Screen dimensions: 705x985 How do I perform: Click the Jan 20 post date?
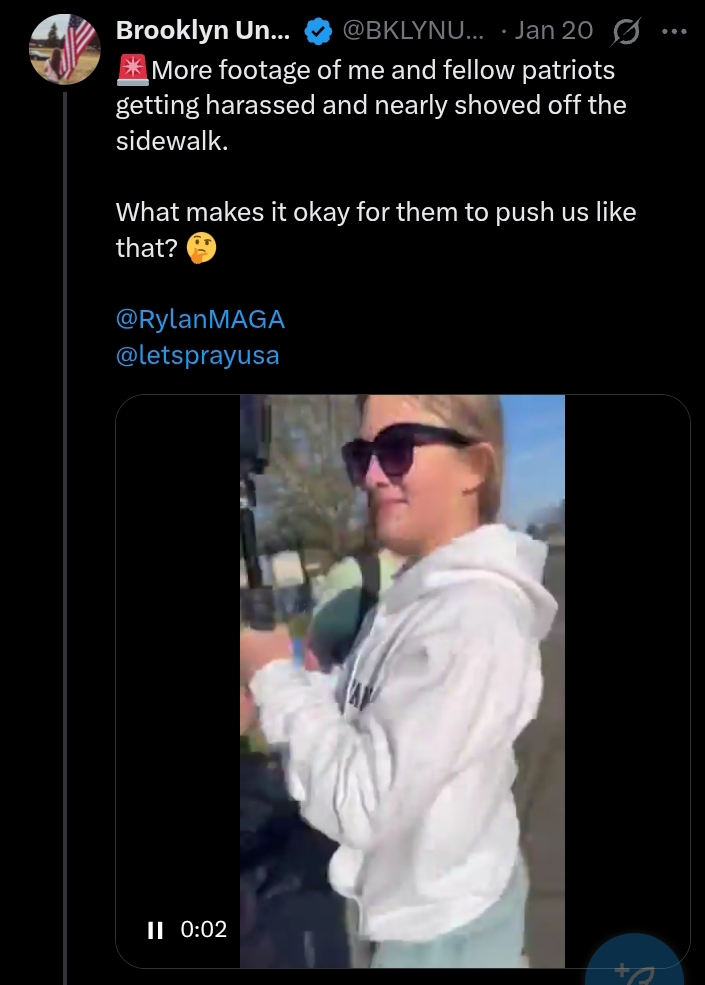click(553, 31)
